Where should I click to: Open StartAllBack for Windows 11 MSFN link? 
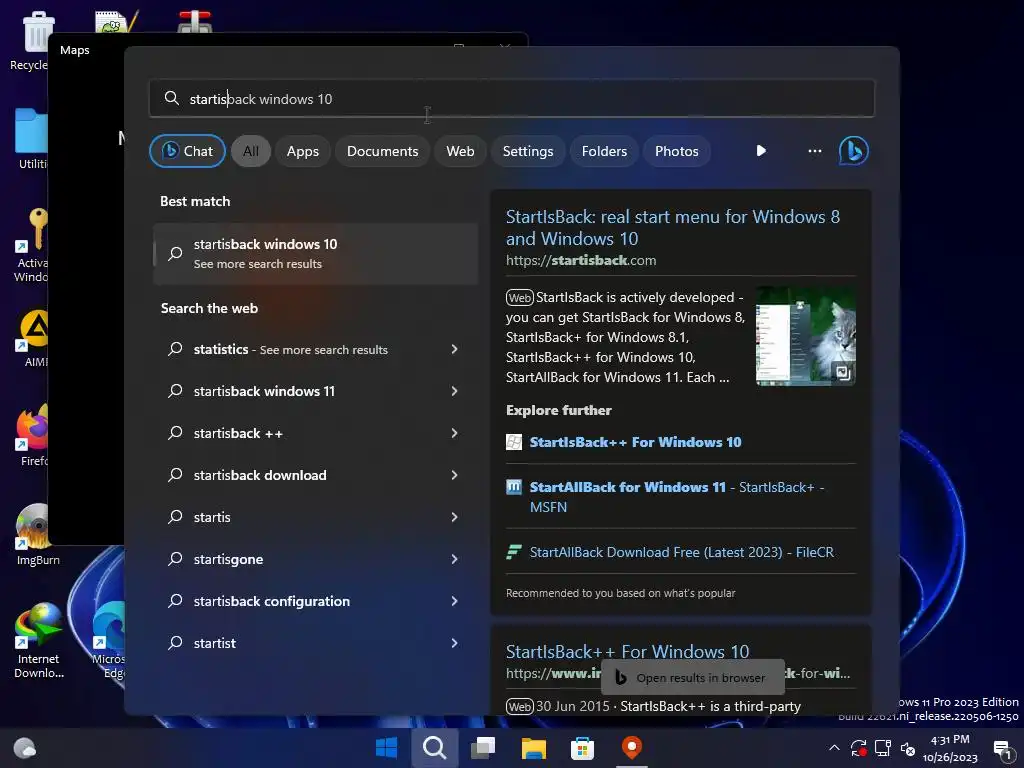click(677, 497)
